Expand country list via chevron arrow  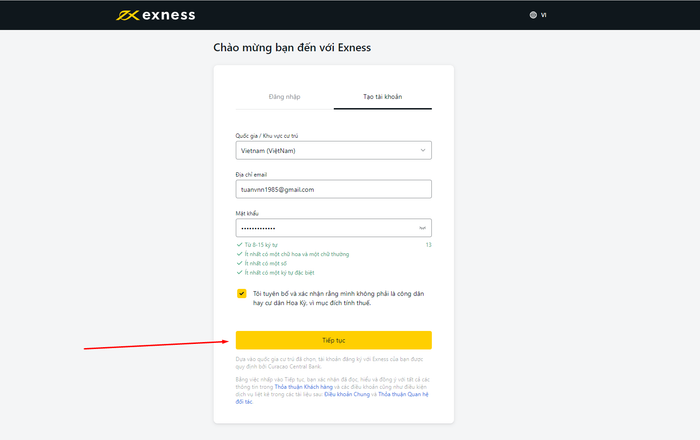pyautogui.click(x=423, y=150)
